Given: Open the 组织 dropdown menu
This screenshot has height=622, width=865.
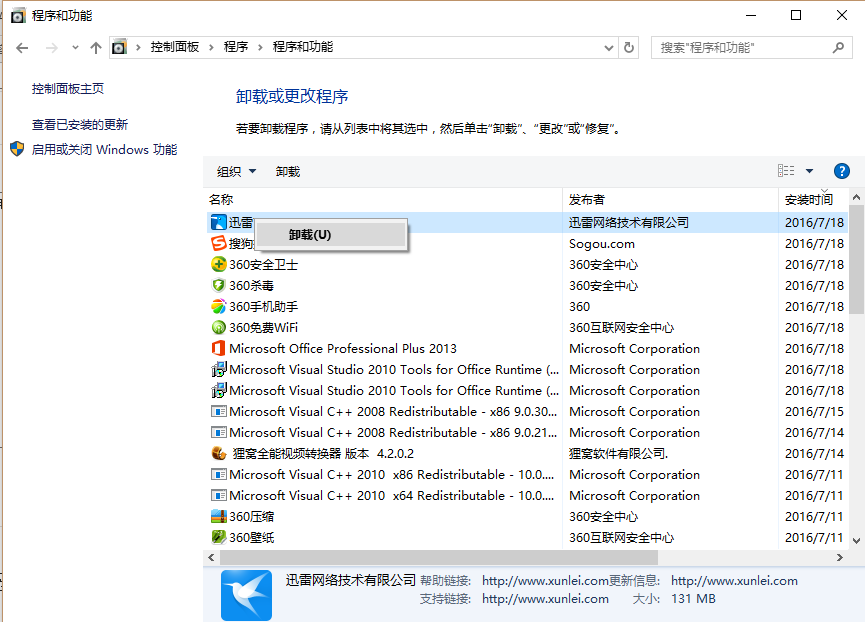Looking at the screenshot, I should 236,171.
